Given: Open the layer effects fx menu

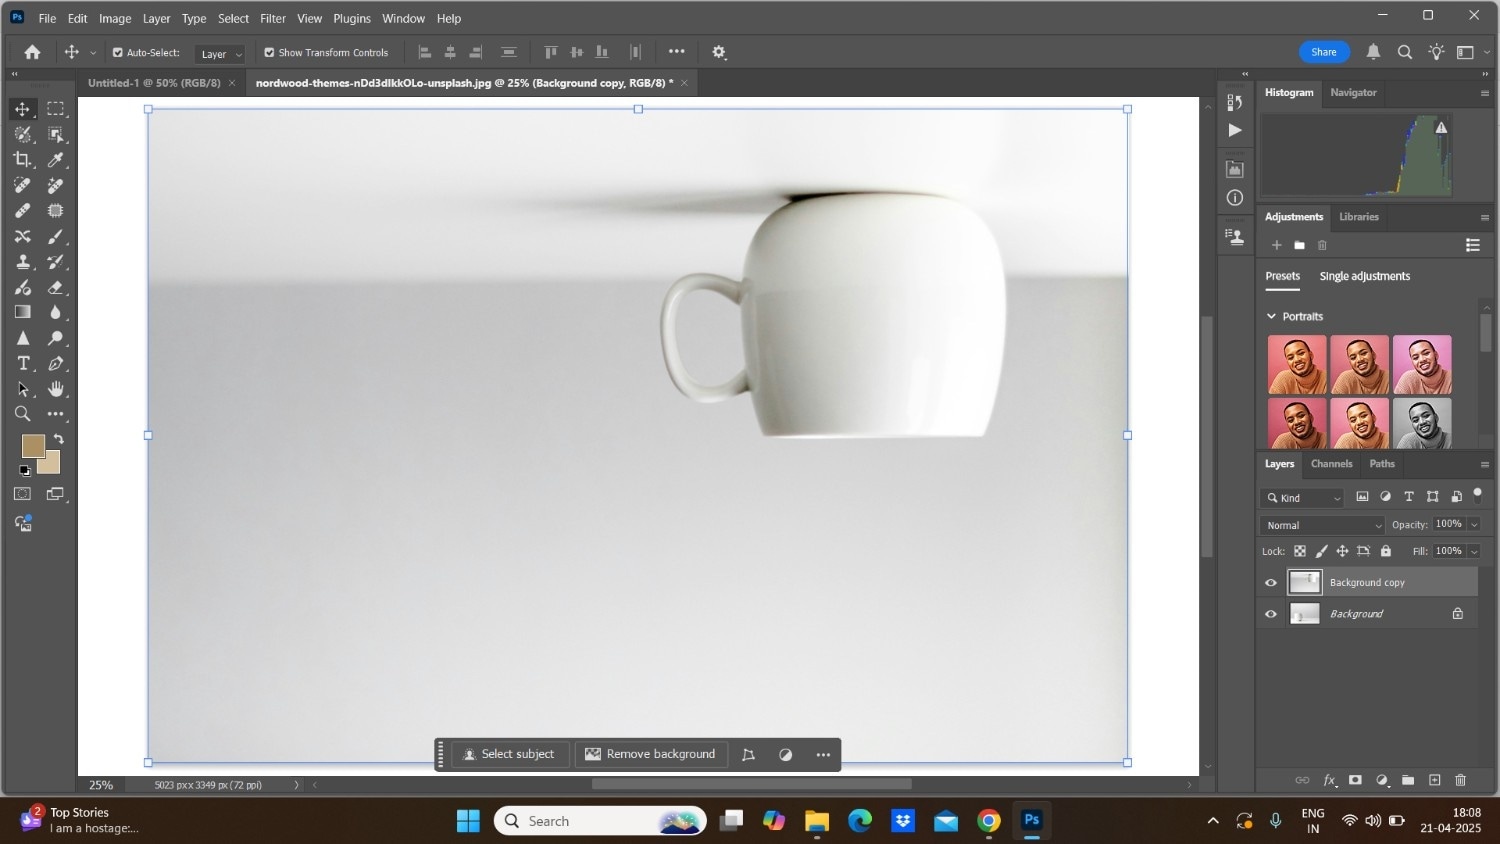Looking at the screenshot, I should (x=1330, y=780).
